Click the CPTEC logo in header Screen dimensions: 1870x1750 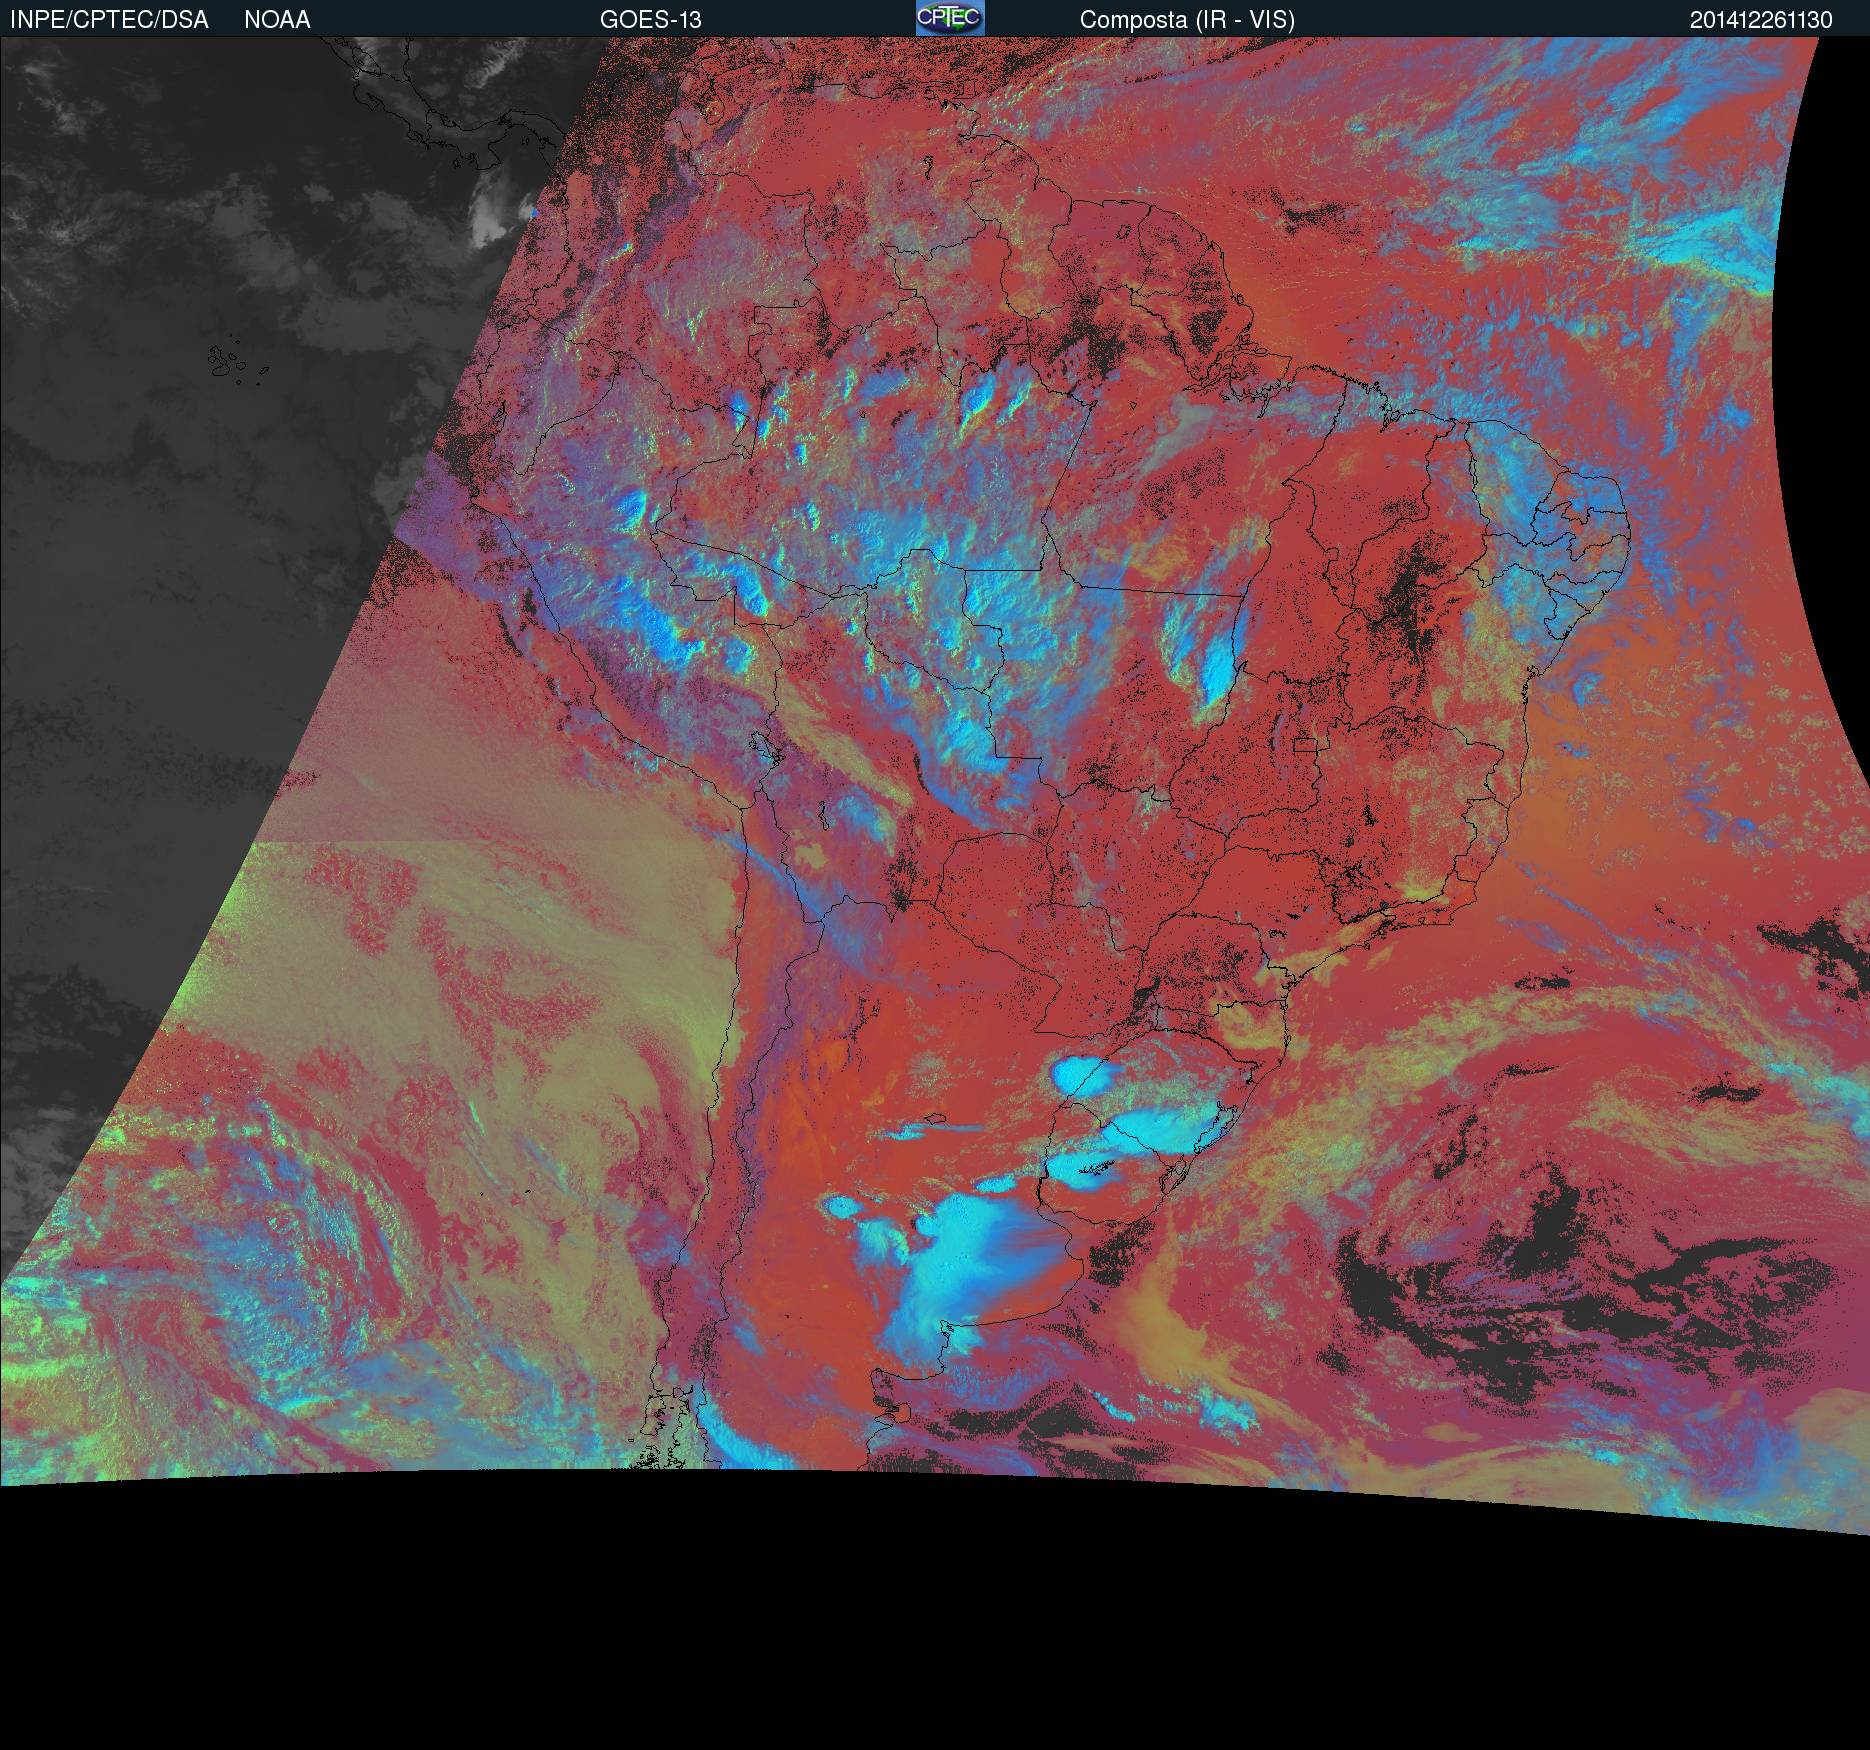[950, 18]
